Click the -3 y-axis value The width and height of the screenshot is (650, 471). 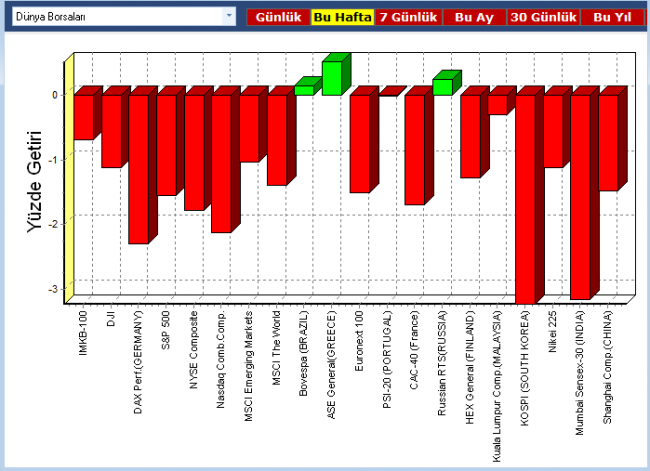(x=53, y=289)
